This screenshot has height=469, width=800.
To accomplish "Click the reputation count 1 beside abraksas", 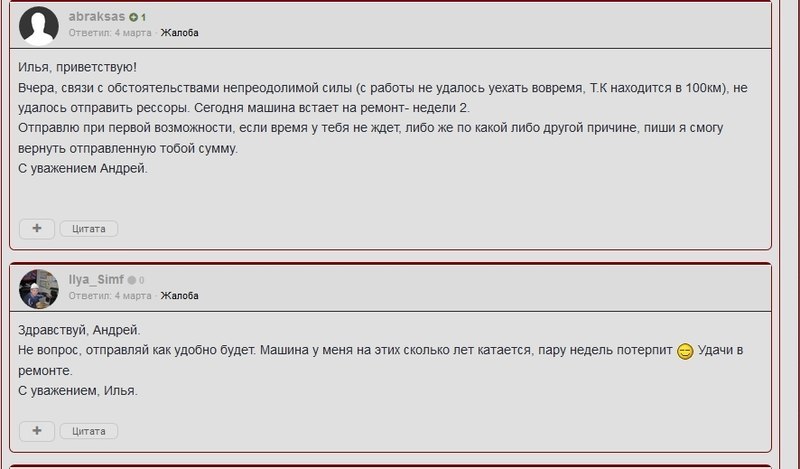I will (x=144, y=18).
